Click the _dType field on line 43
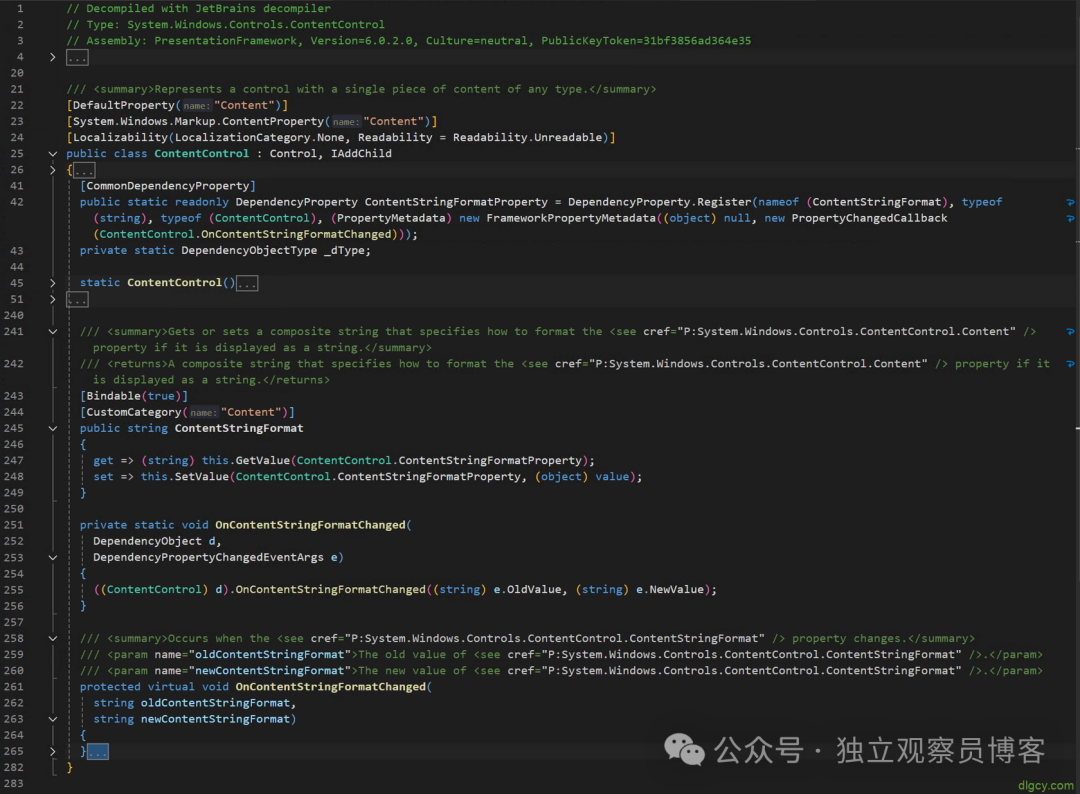Image resolution: width=1080 pixels, height=794 pixels. click(344, 251)
